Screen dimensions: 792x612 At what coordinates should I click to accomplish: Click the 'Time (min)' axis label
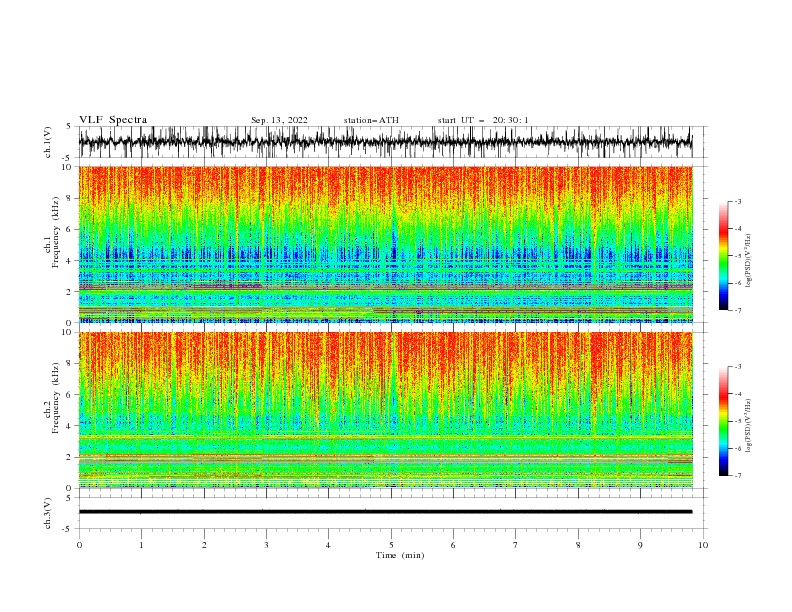tap(400, 555)
